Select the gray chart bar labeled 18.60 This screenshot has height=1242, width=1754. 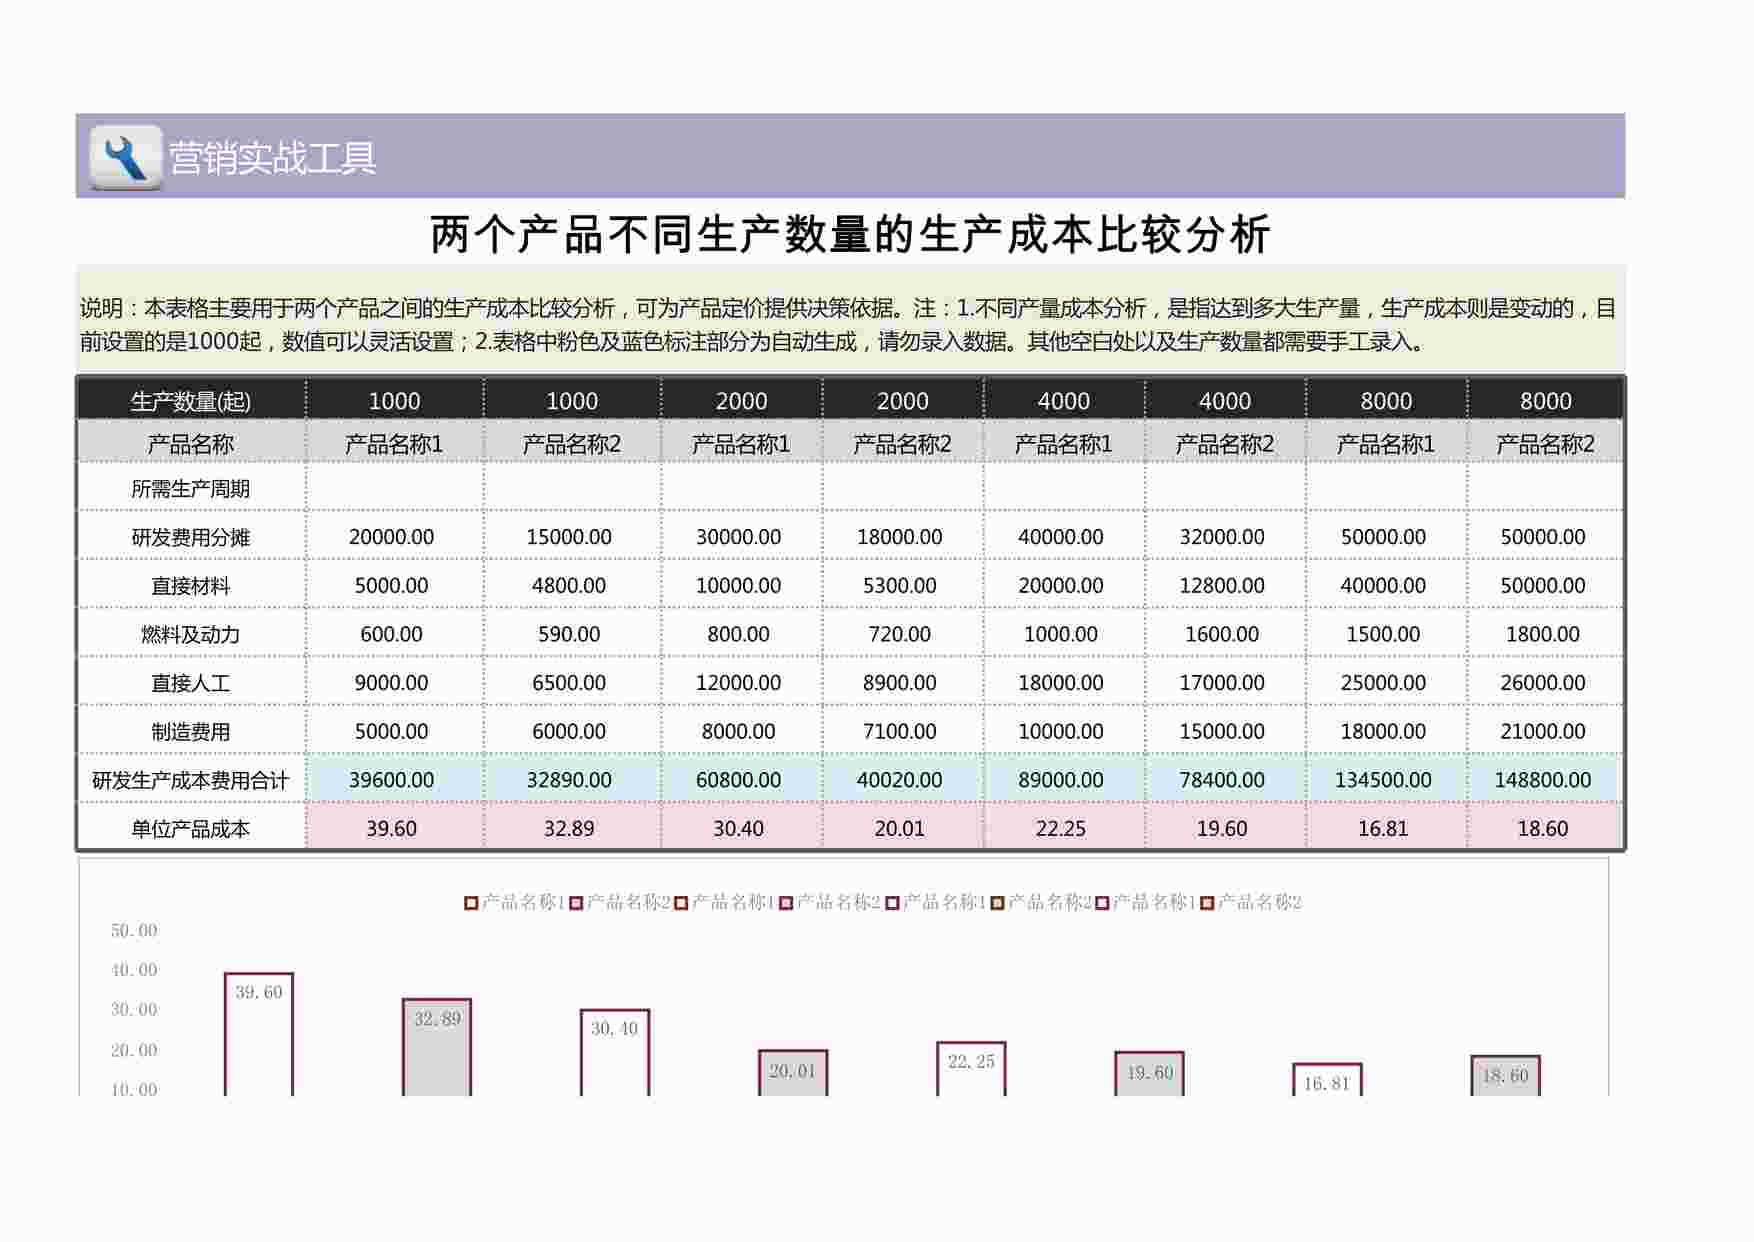[x=1505, y=1076]
